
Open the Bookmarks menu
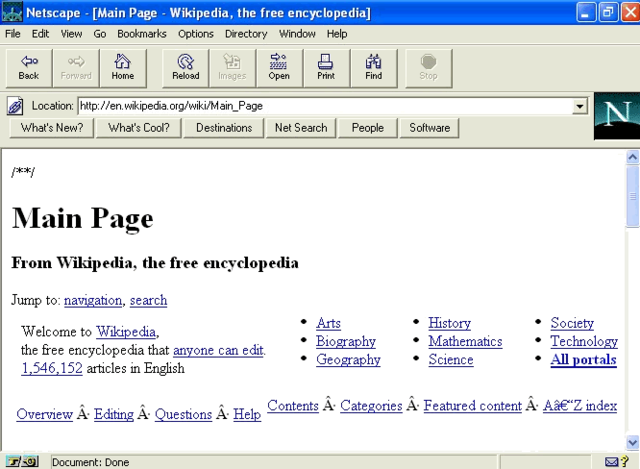[142, 34]
